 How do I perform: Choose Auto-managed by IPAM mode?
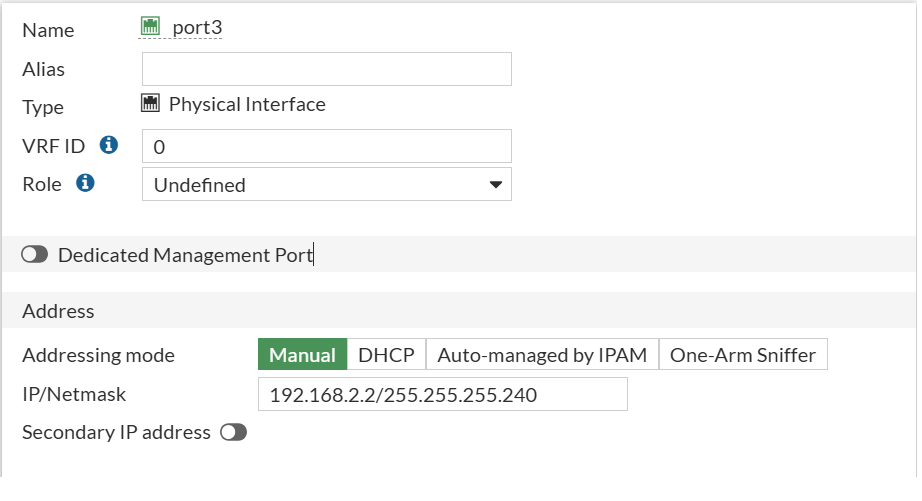pos(542,355)
